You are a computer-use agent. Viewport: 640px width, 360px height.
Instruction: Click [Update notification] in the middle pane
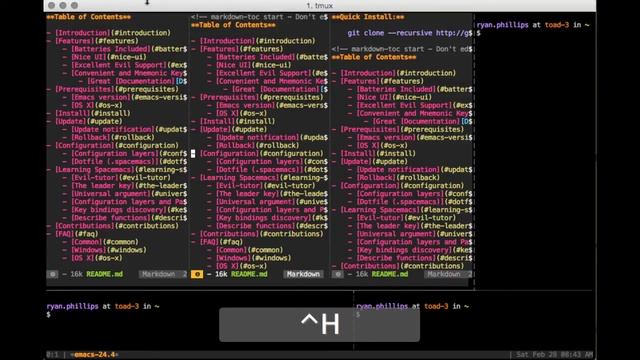[x=258, y=138]
